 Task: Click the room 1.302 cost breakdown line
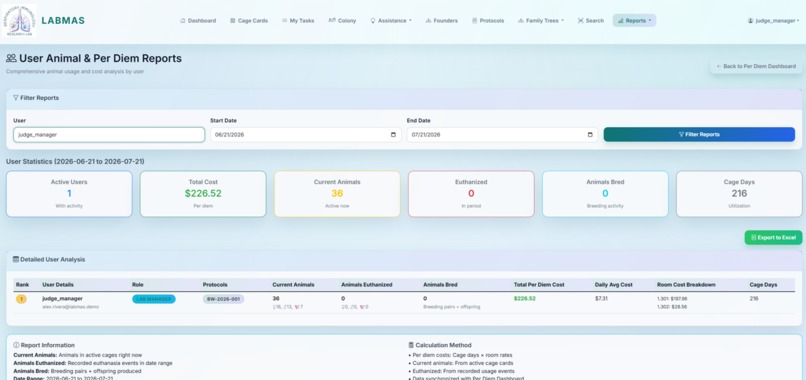(x=670, y=306)
